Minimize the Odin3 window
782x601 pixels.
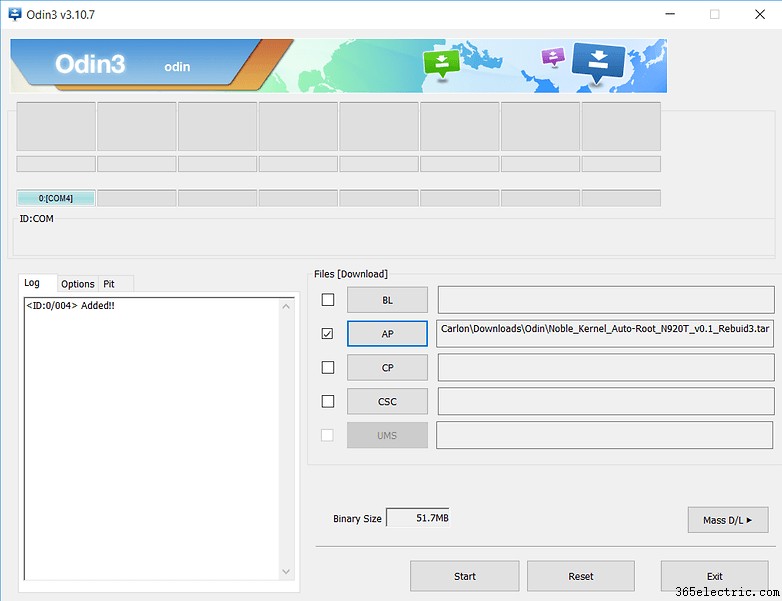[x=670, y=14]
